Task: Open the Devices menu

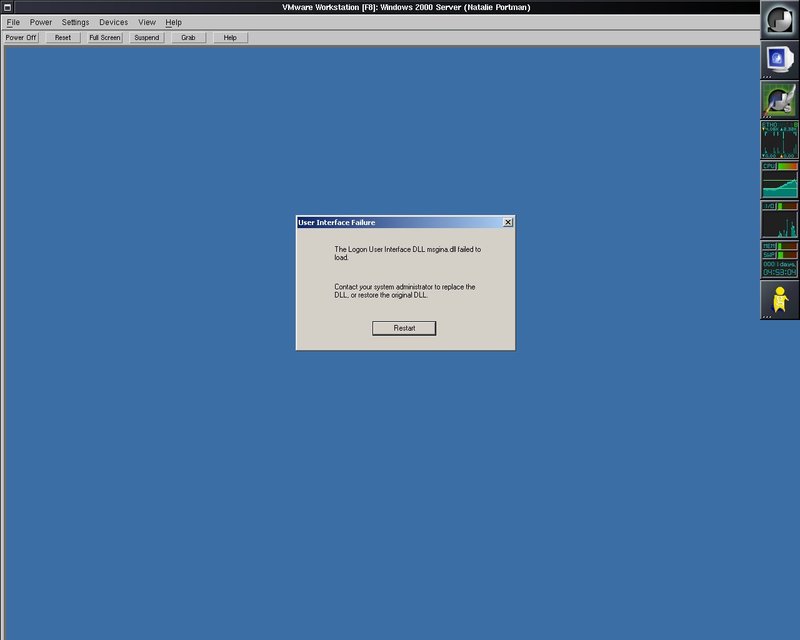Action: click(113, 22)
